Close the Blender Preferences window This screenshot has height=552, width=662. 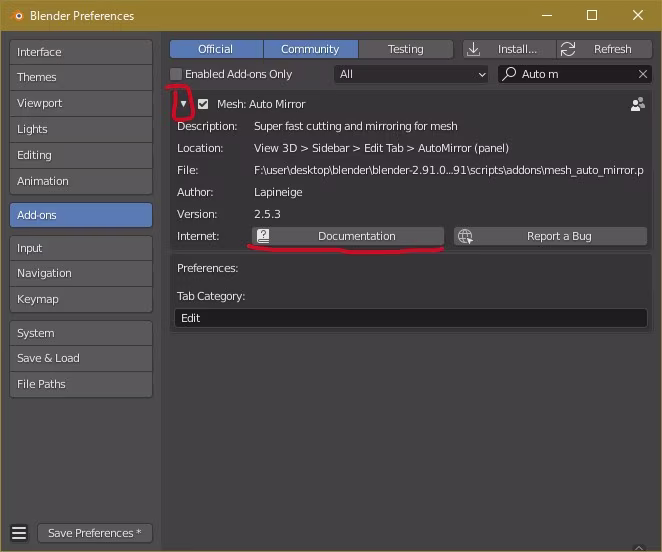[638, 16]
